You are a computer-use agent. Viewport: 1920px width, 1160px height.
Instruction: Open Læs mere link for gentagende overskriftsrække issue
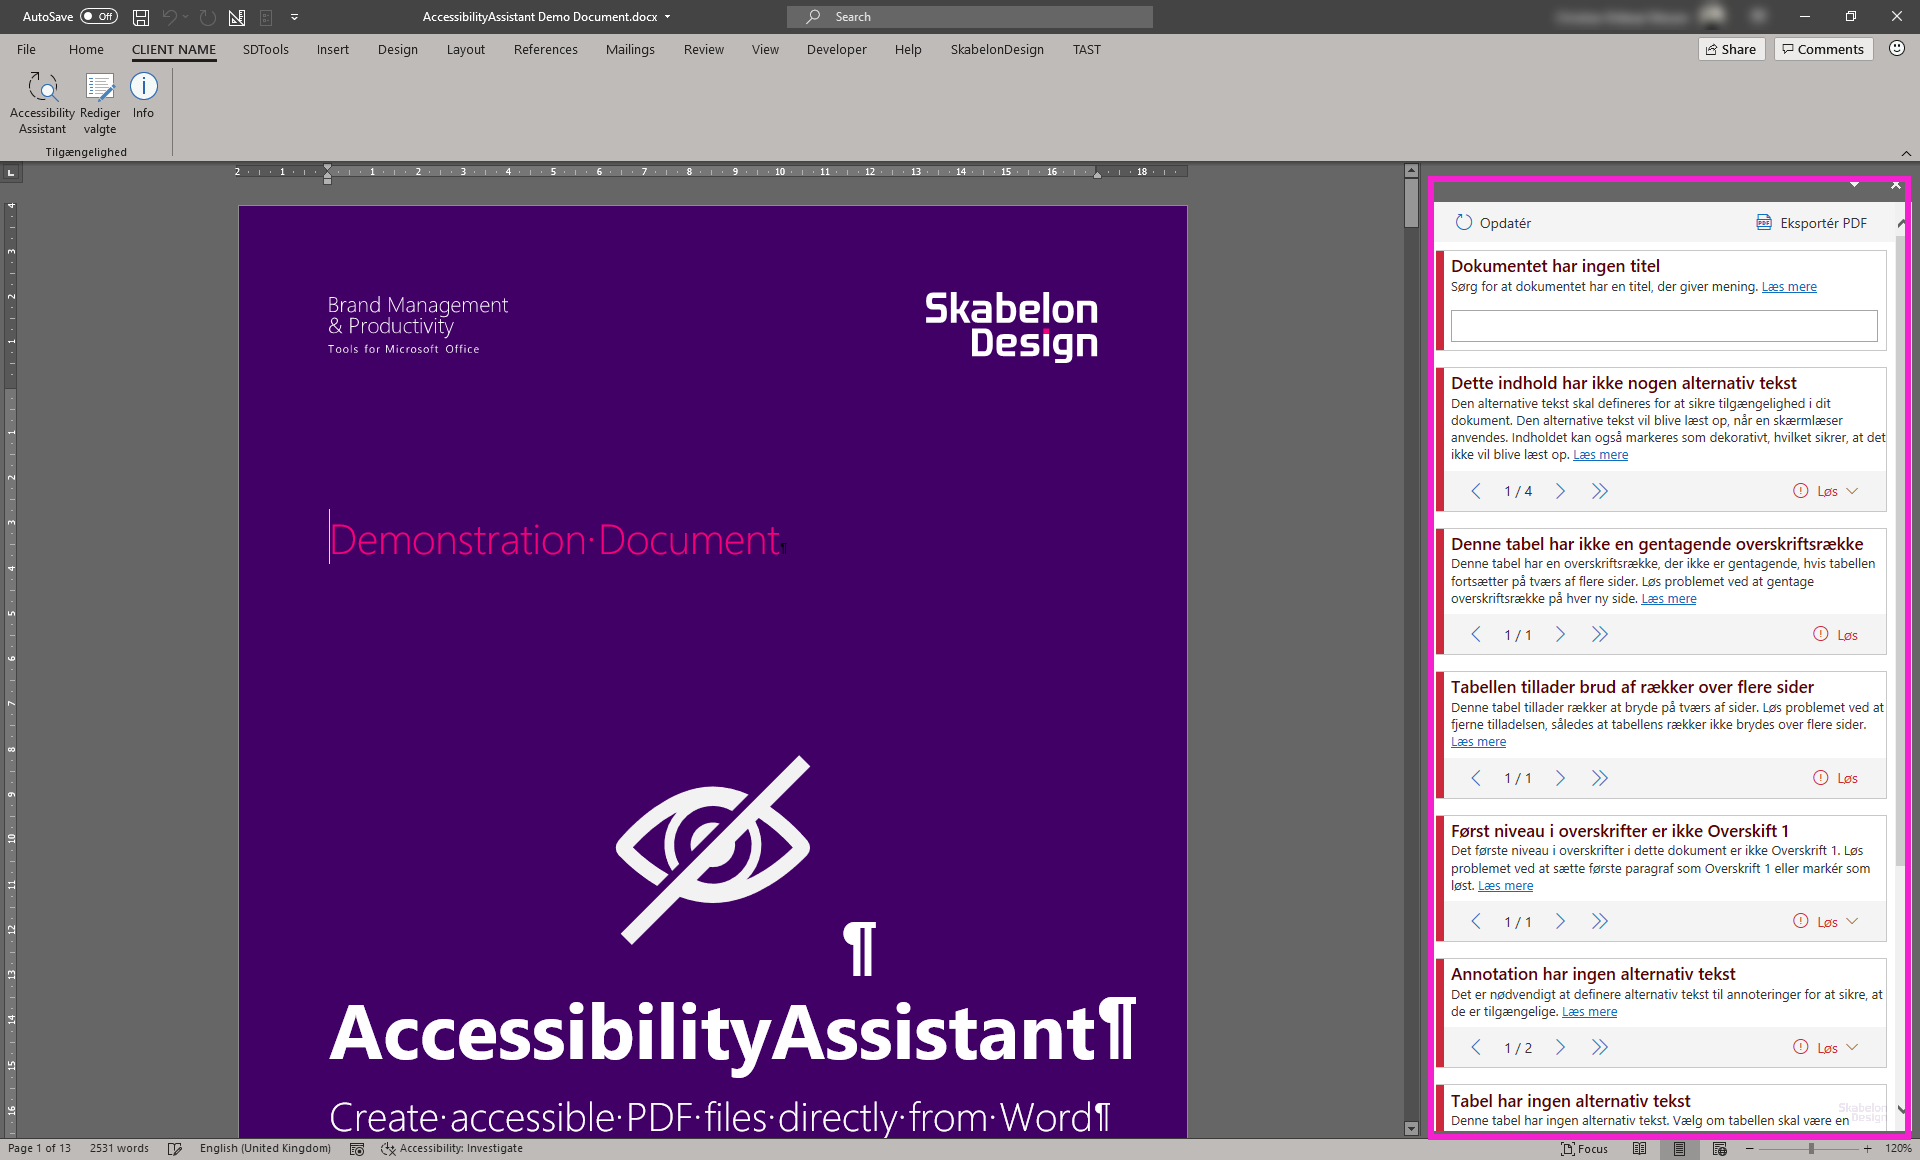coord(1668,599)
